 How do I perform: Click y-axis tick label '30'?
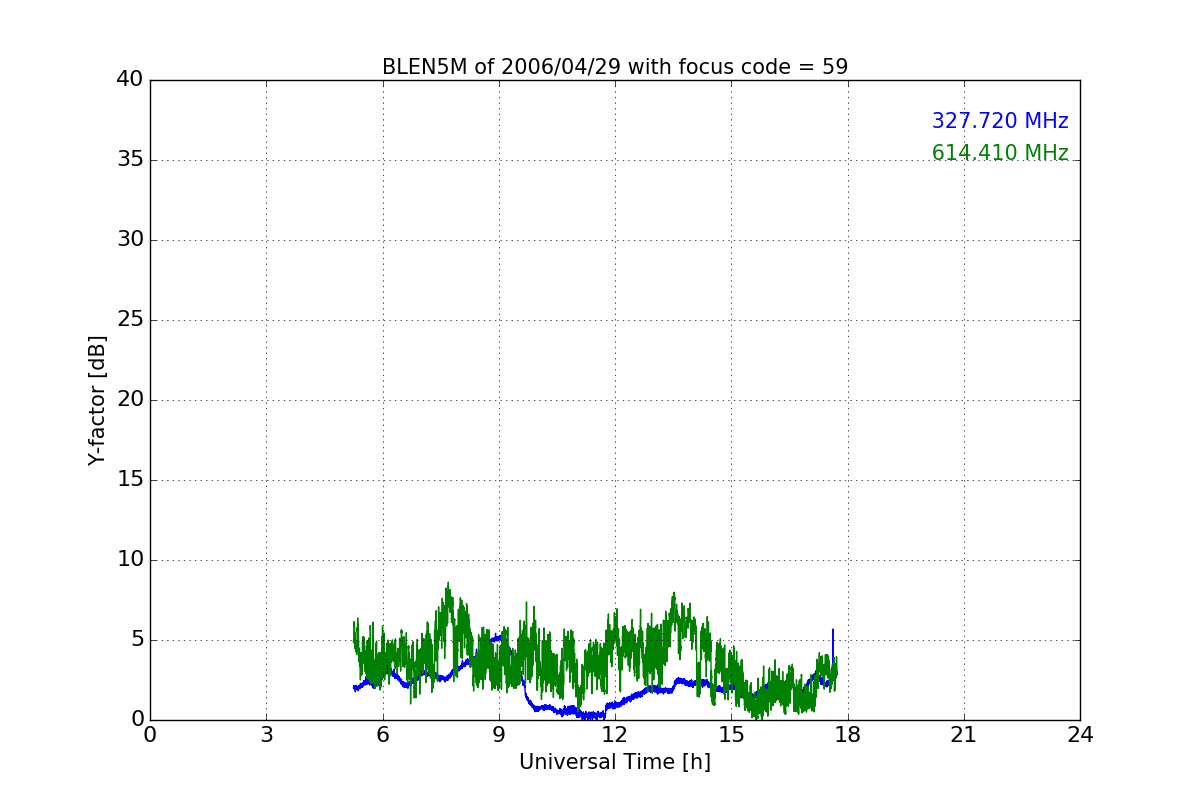point(130,240)
